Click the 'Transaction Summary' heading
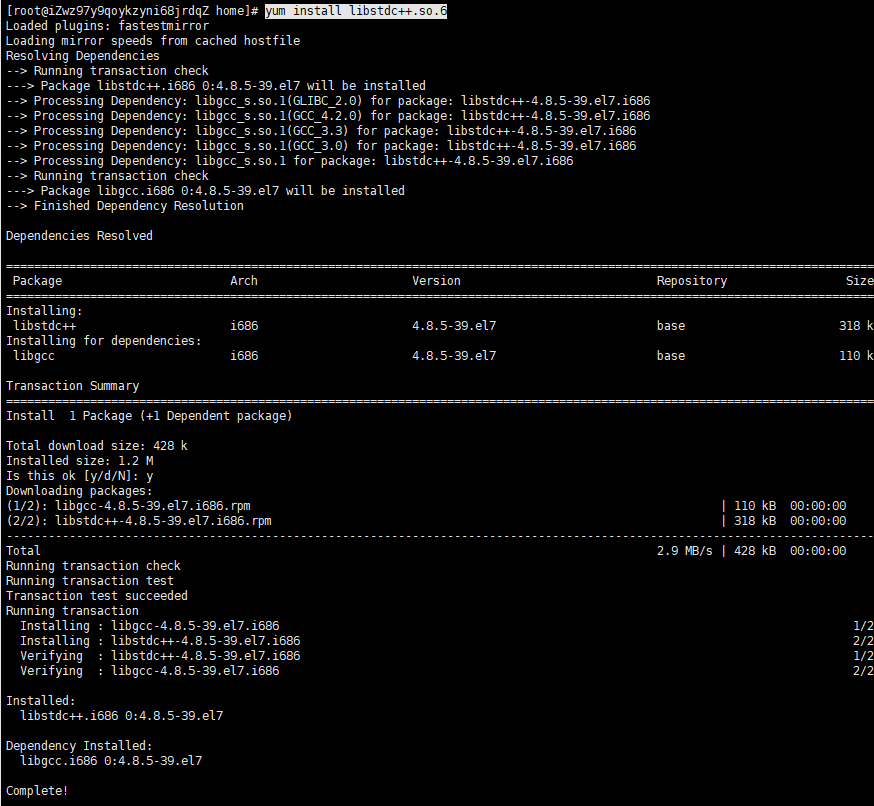Viewport: 874px width, 806px height. pos(72,386)
